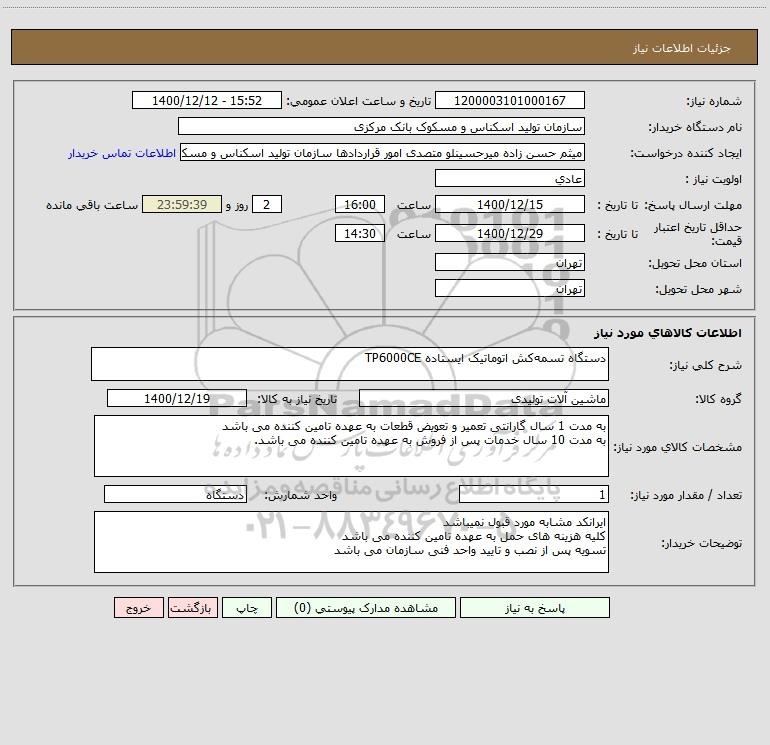Click response deadline date 1400/12/15
Image resolution: width=770 pixels, height=745 pixels.
[510, 204]
